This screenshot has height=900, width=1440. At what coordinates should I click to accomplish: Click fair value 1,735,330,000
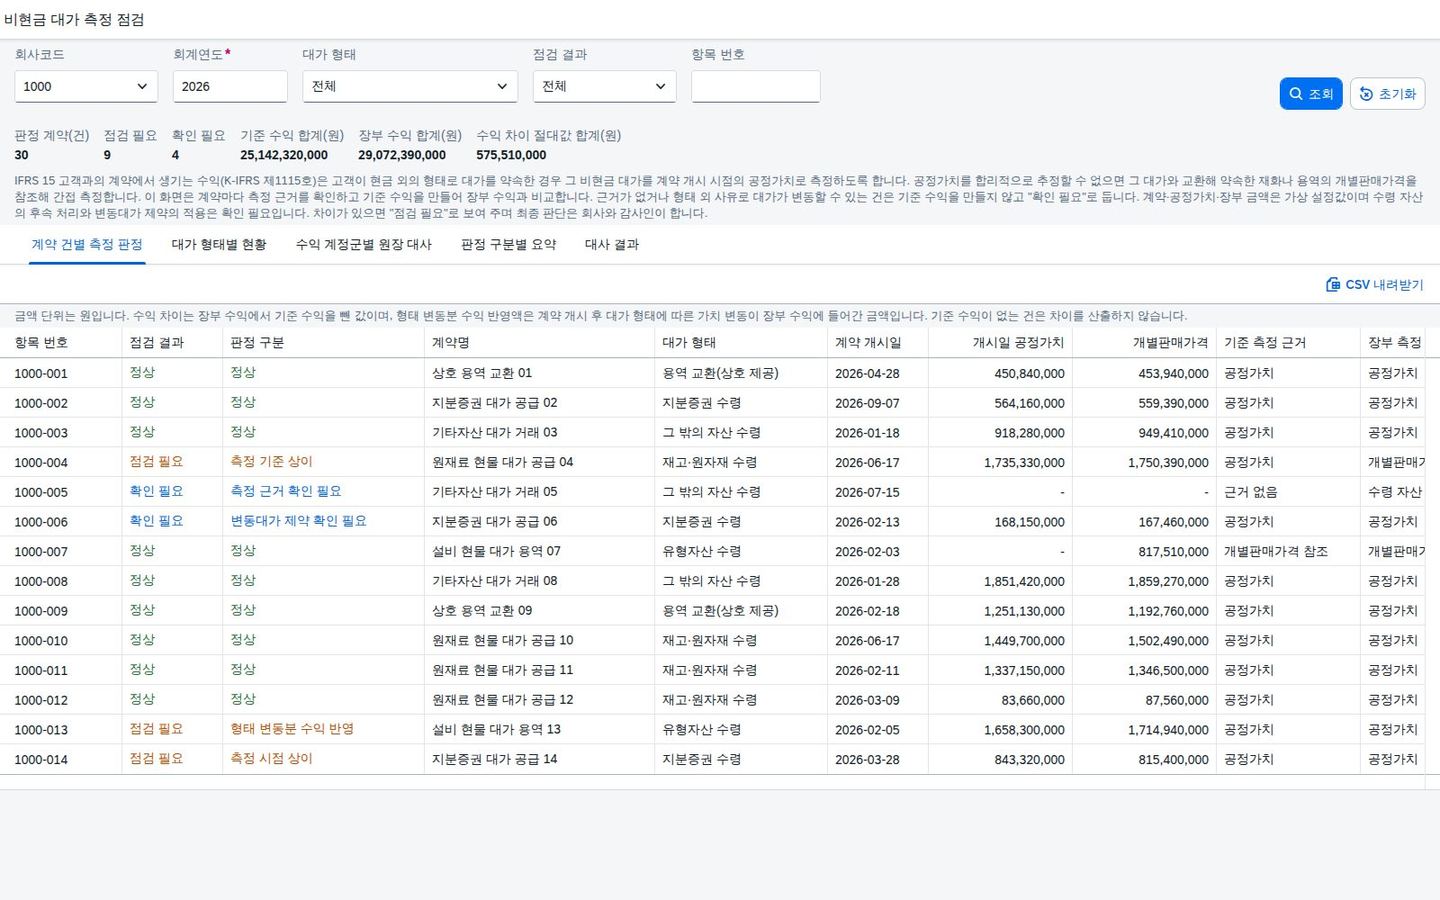point(1024,462)
